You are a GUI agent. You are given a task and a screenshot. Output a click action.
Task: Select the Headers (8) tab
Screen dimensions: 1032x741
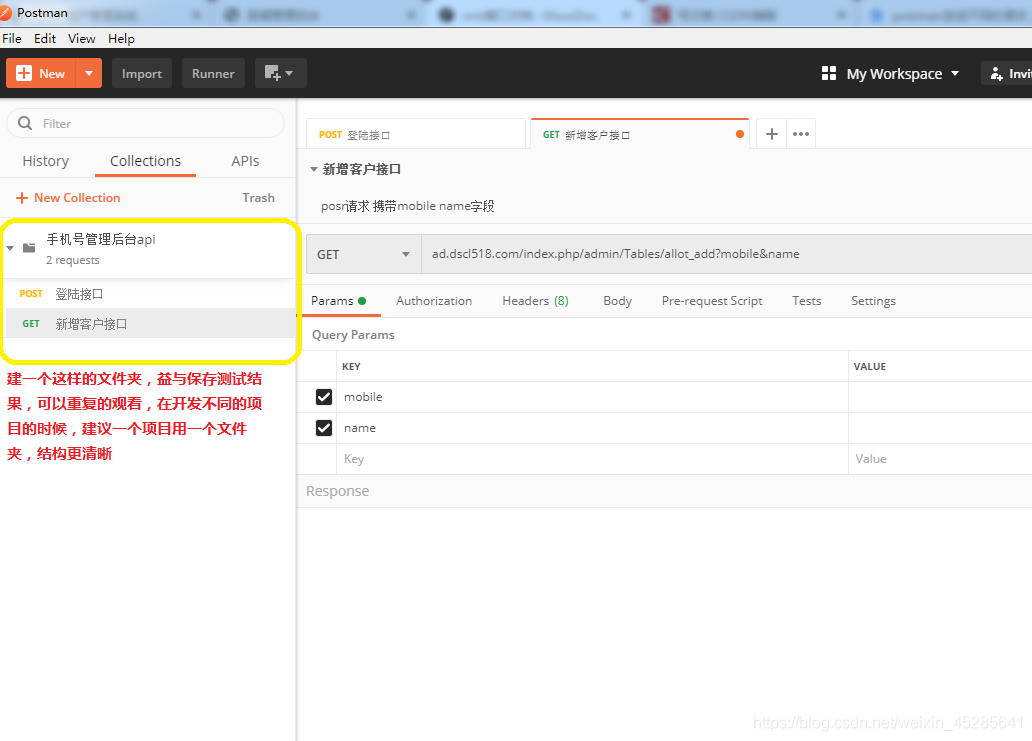pyautogui.click(x=535, y=301)
